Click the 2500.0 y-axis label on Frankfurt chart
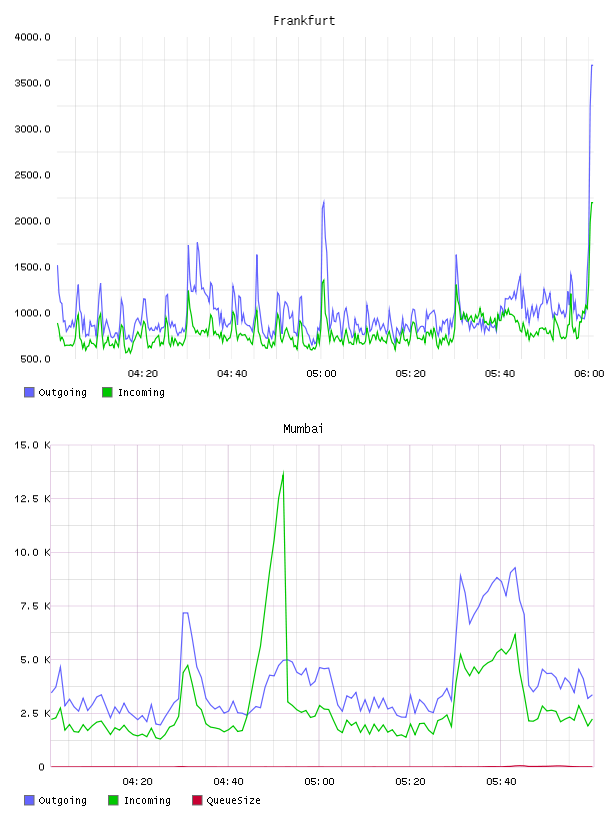This screenshot has height=816, width=608. [32, 175]
